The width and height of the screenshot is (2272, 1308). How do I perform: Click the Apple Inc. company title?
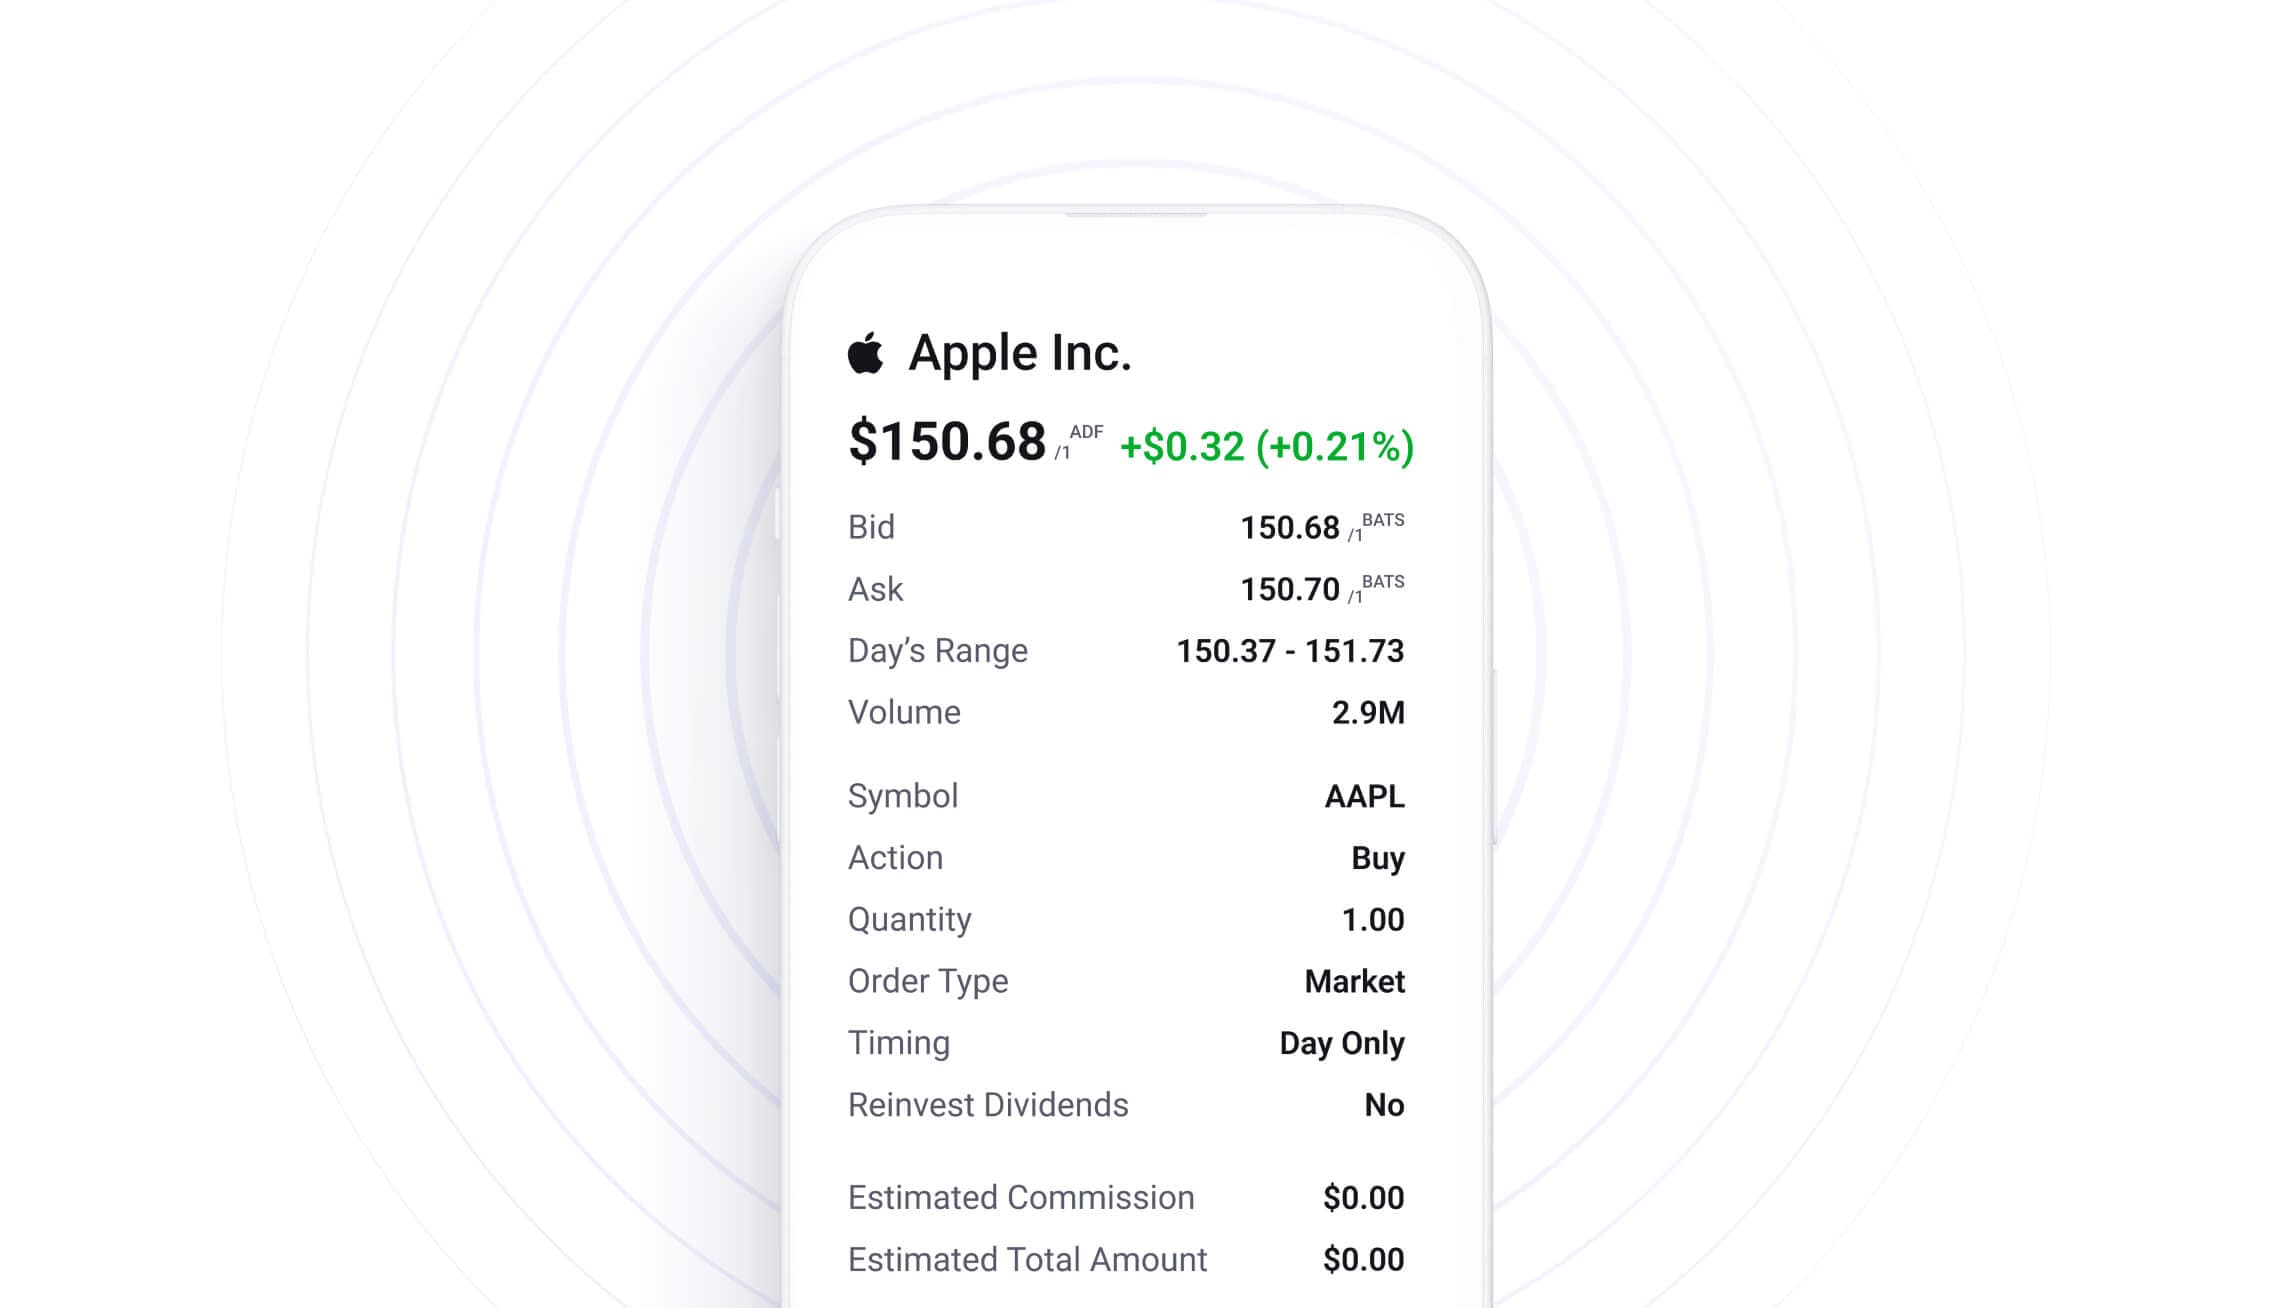click(1019, 353)
